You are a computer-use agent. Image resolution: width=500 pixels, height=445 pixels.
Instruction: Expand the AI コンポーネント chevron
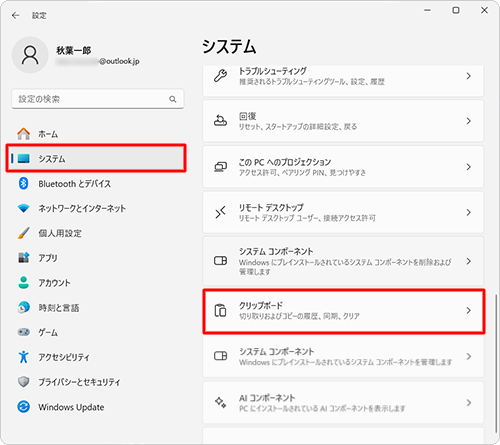[x=468, y=402]
